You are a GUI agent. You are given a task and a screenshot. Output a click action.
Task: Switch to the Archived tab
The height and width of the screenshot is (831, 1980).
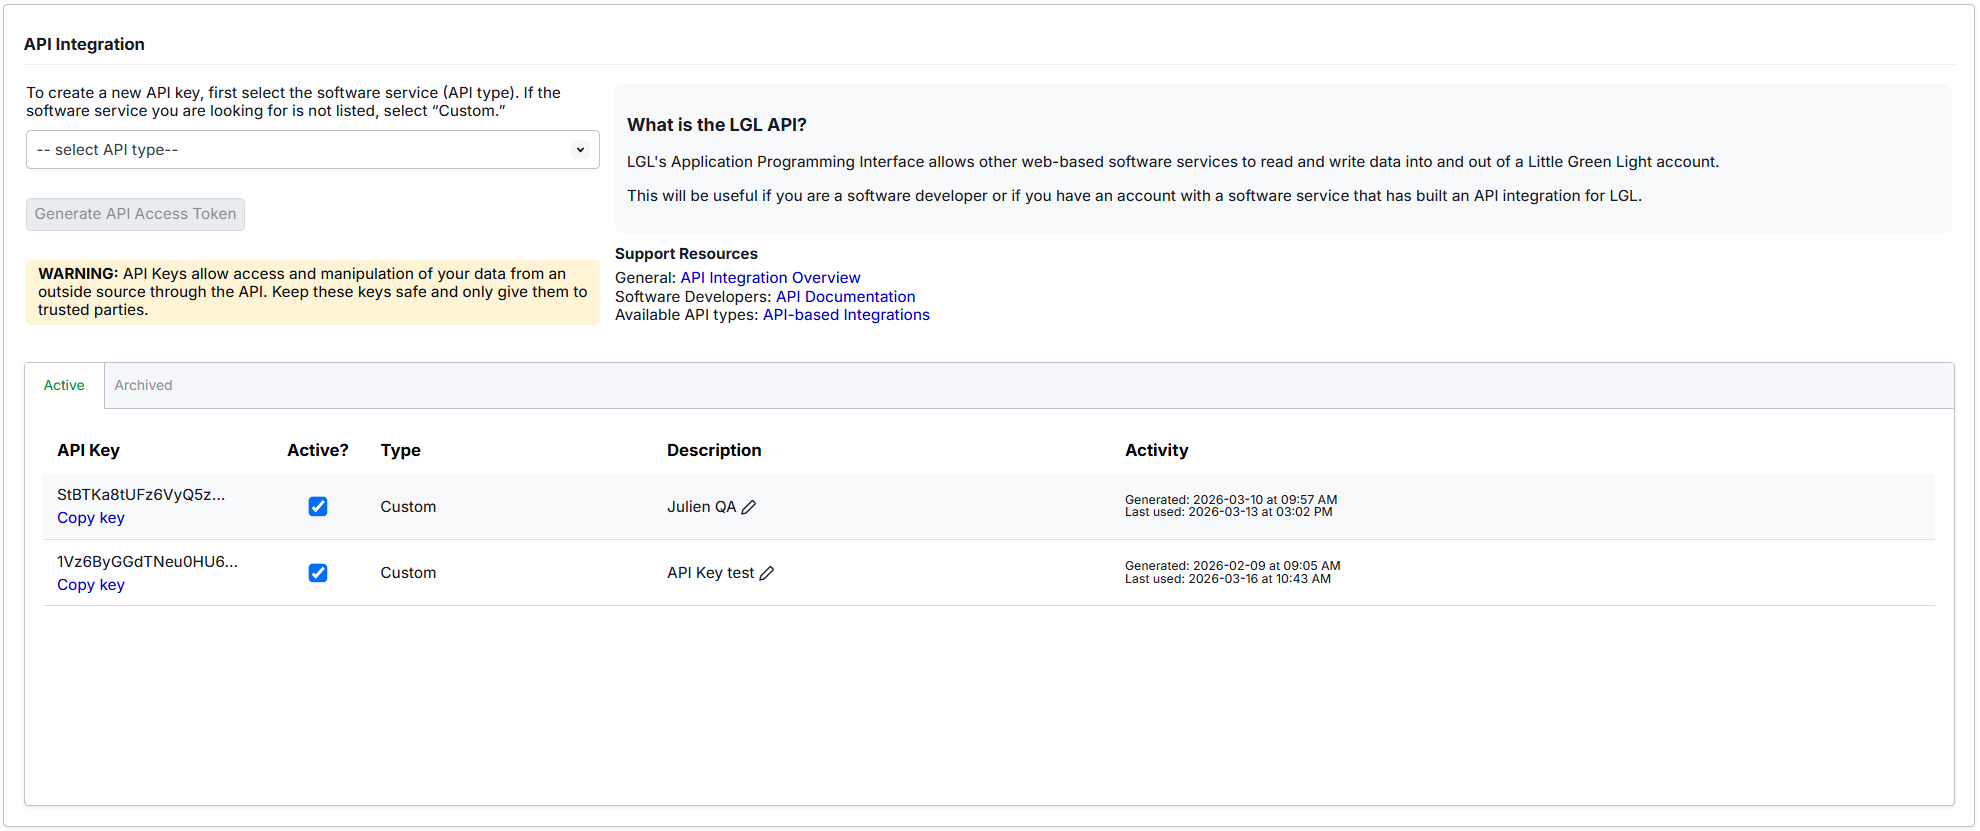[143, 386]
